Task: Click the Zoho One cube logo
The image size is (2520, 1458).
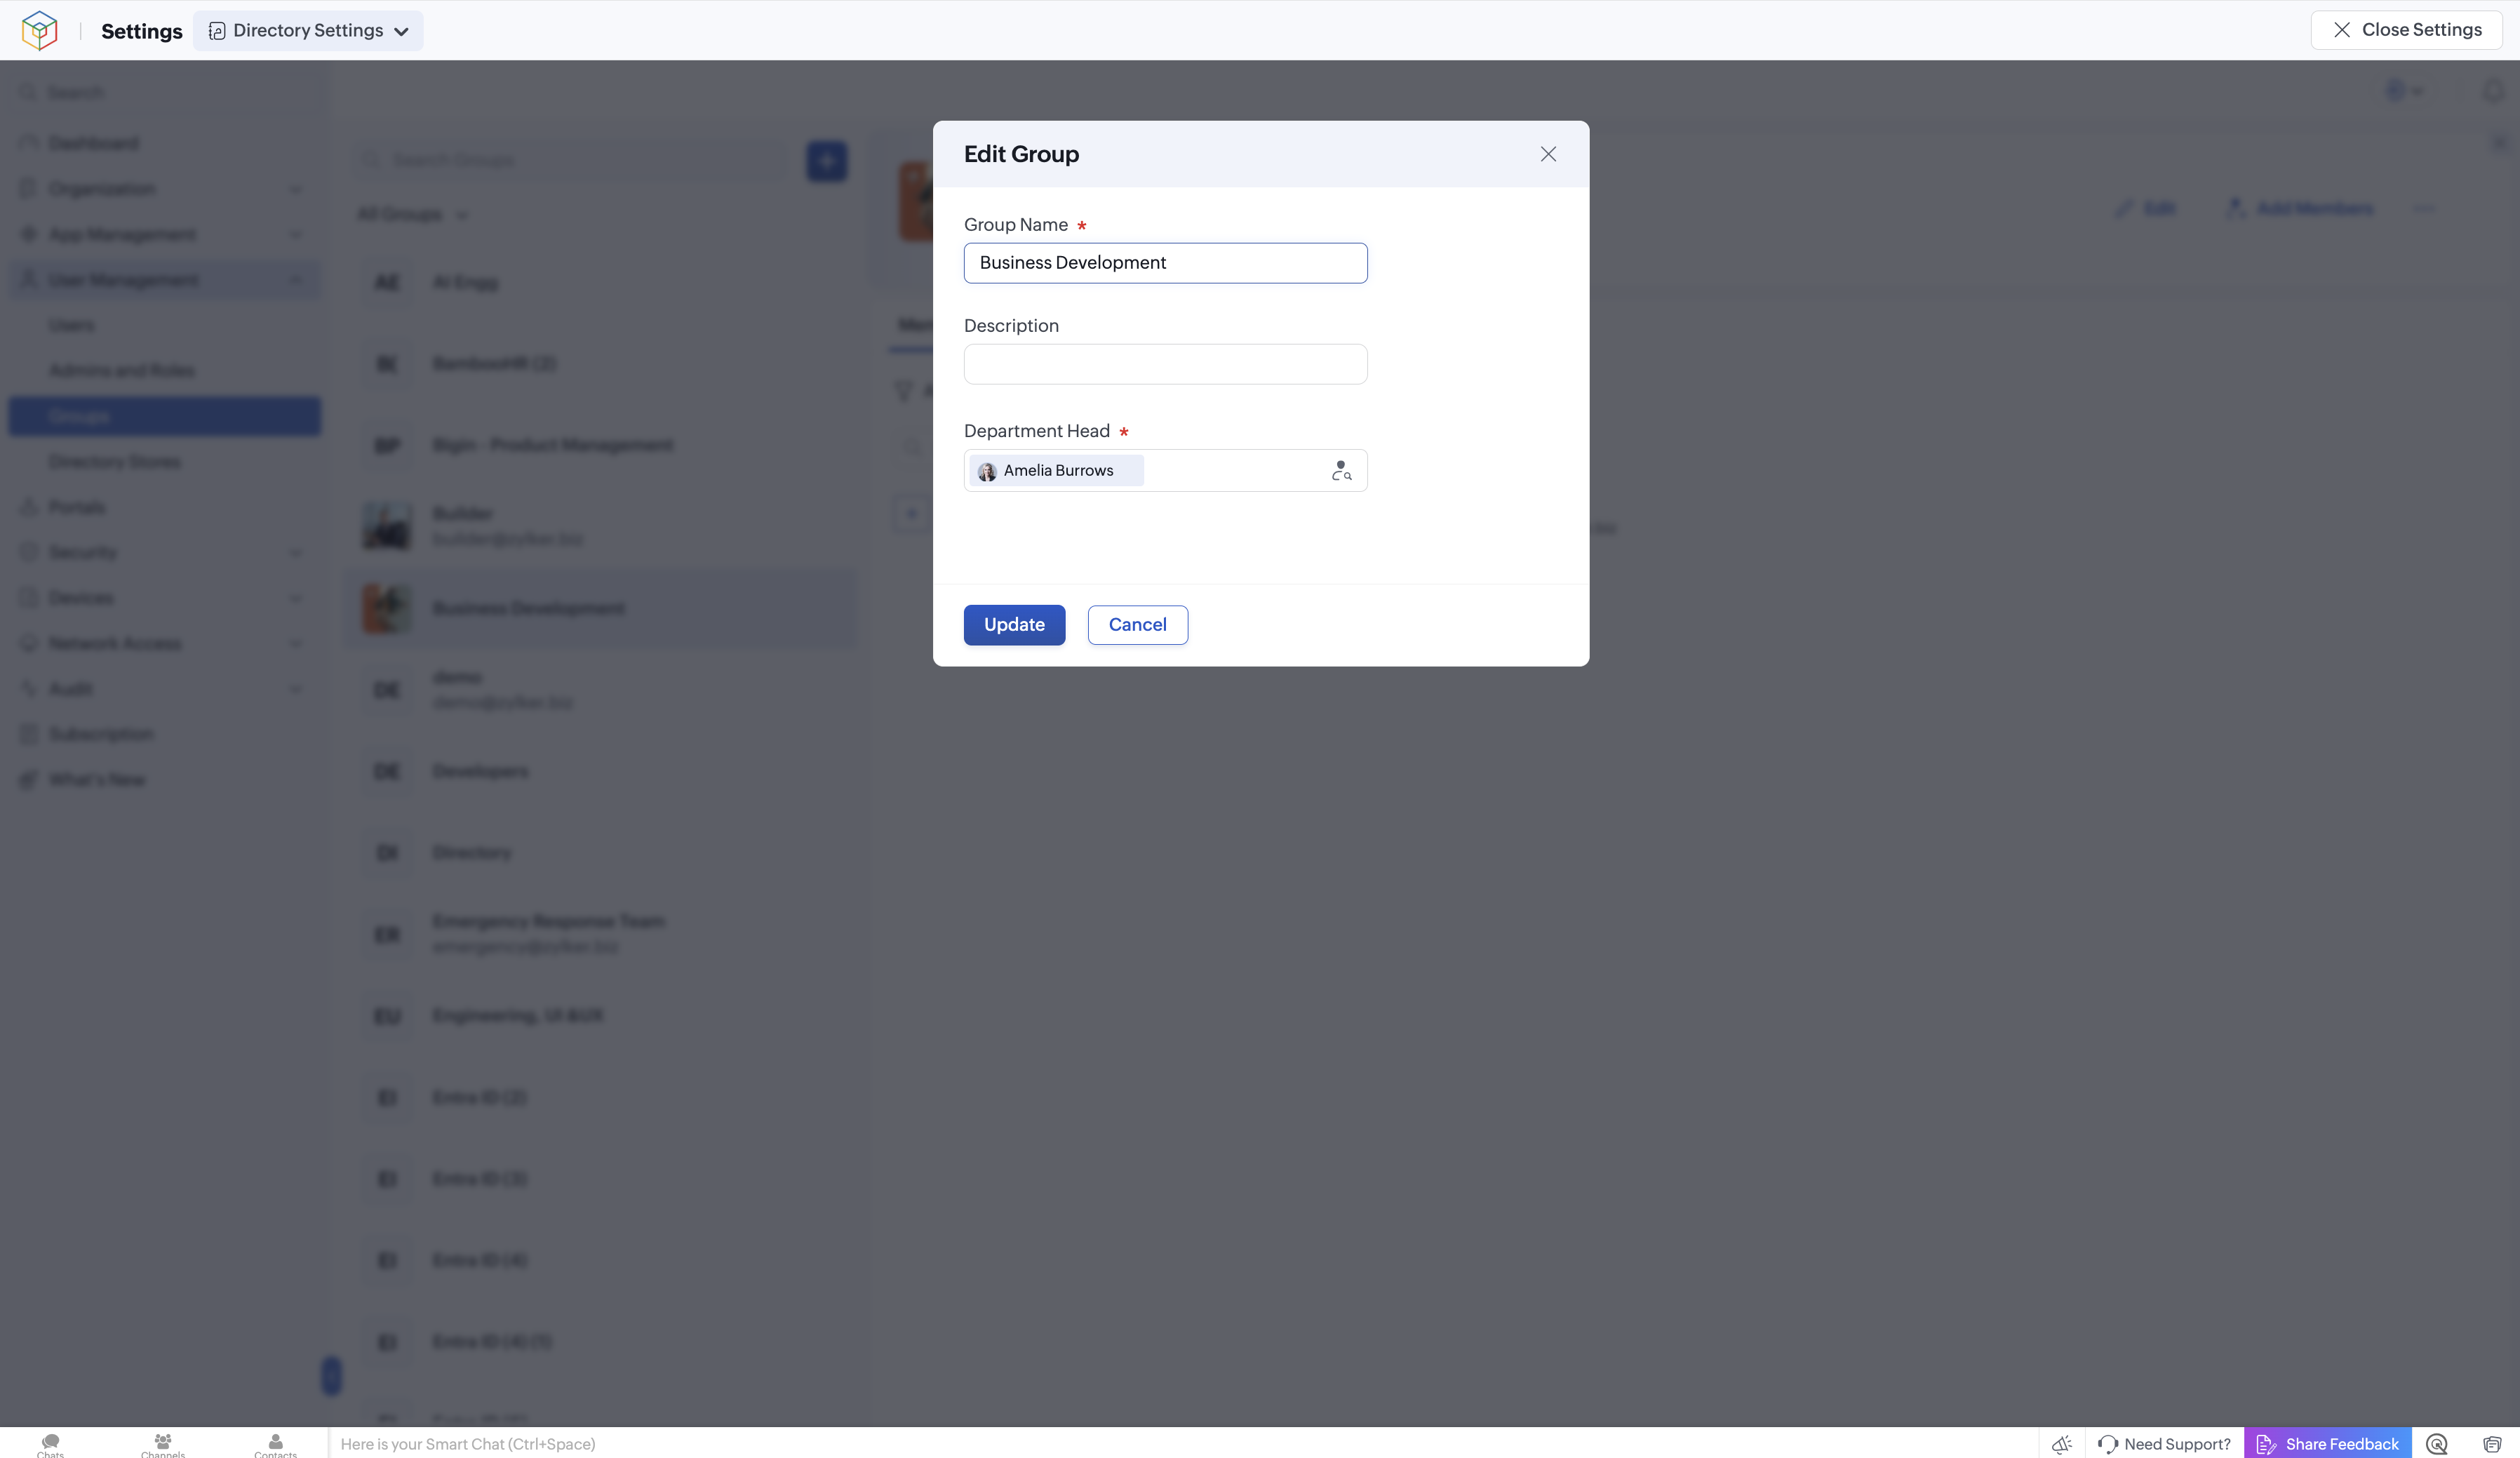Action: (x=39, y=30)
